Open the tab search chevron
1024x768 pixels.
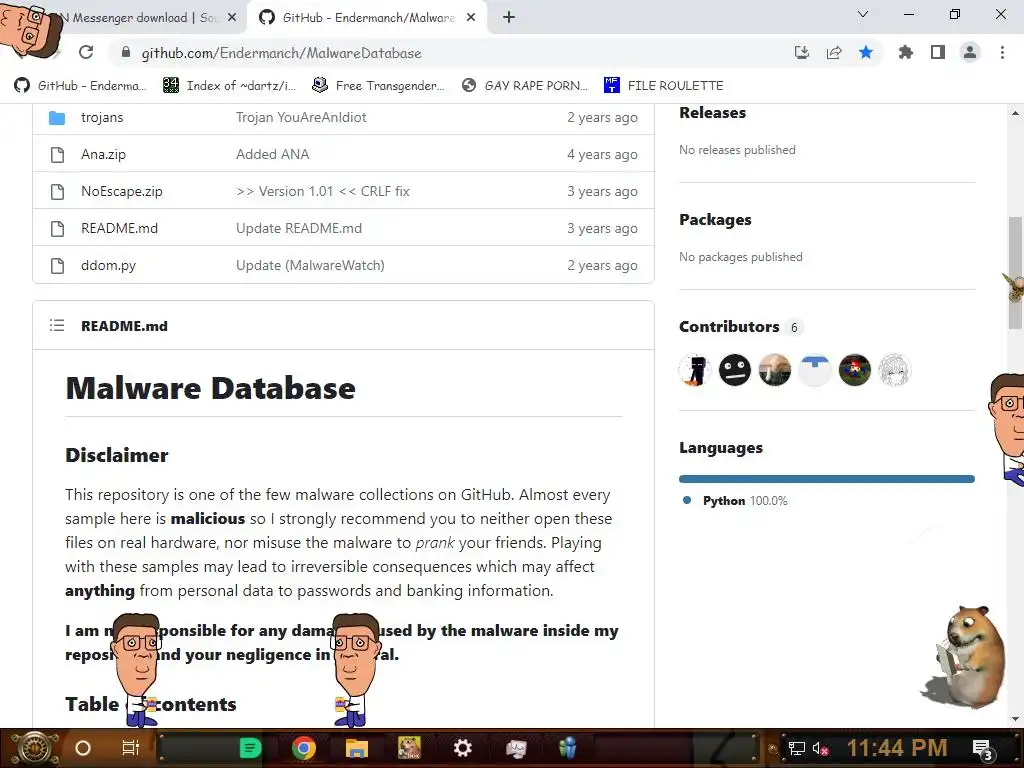click(863, 14)
